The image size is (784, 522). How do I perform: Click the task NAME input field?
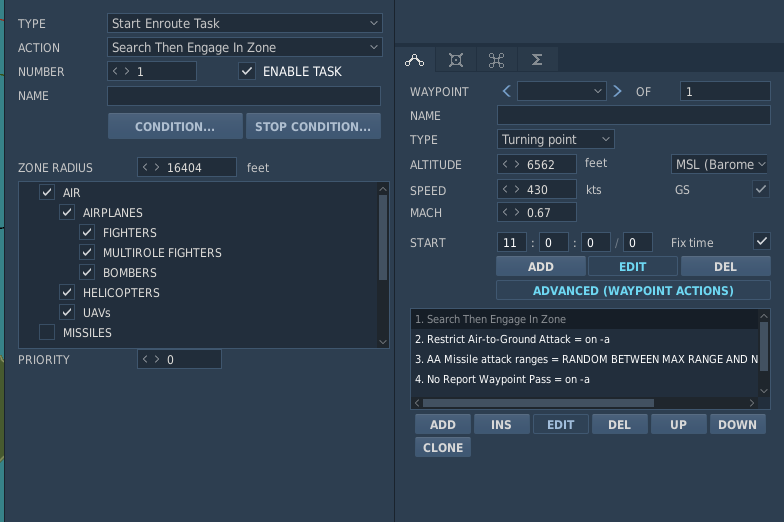click(x=244, y=96)
